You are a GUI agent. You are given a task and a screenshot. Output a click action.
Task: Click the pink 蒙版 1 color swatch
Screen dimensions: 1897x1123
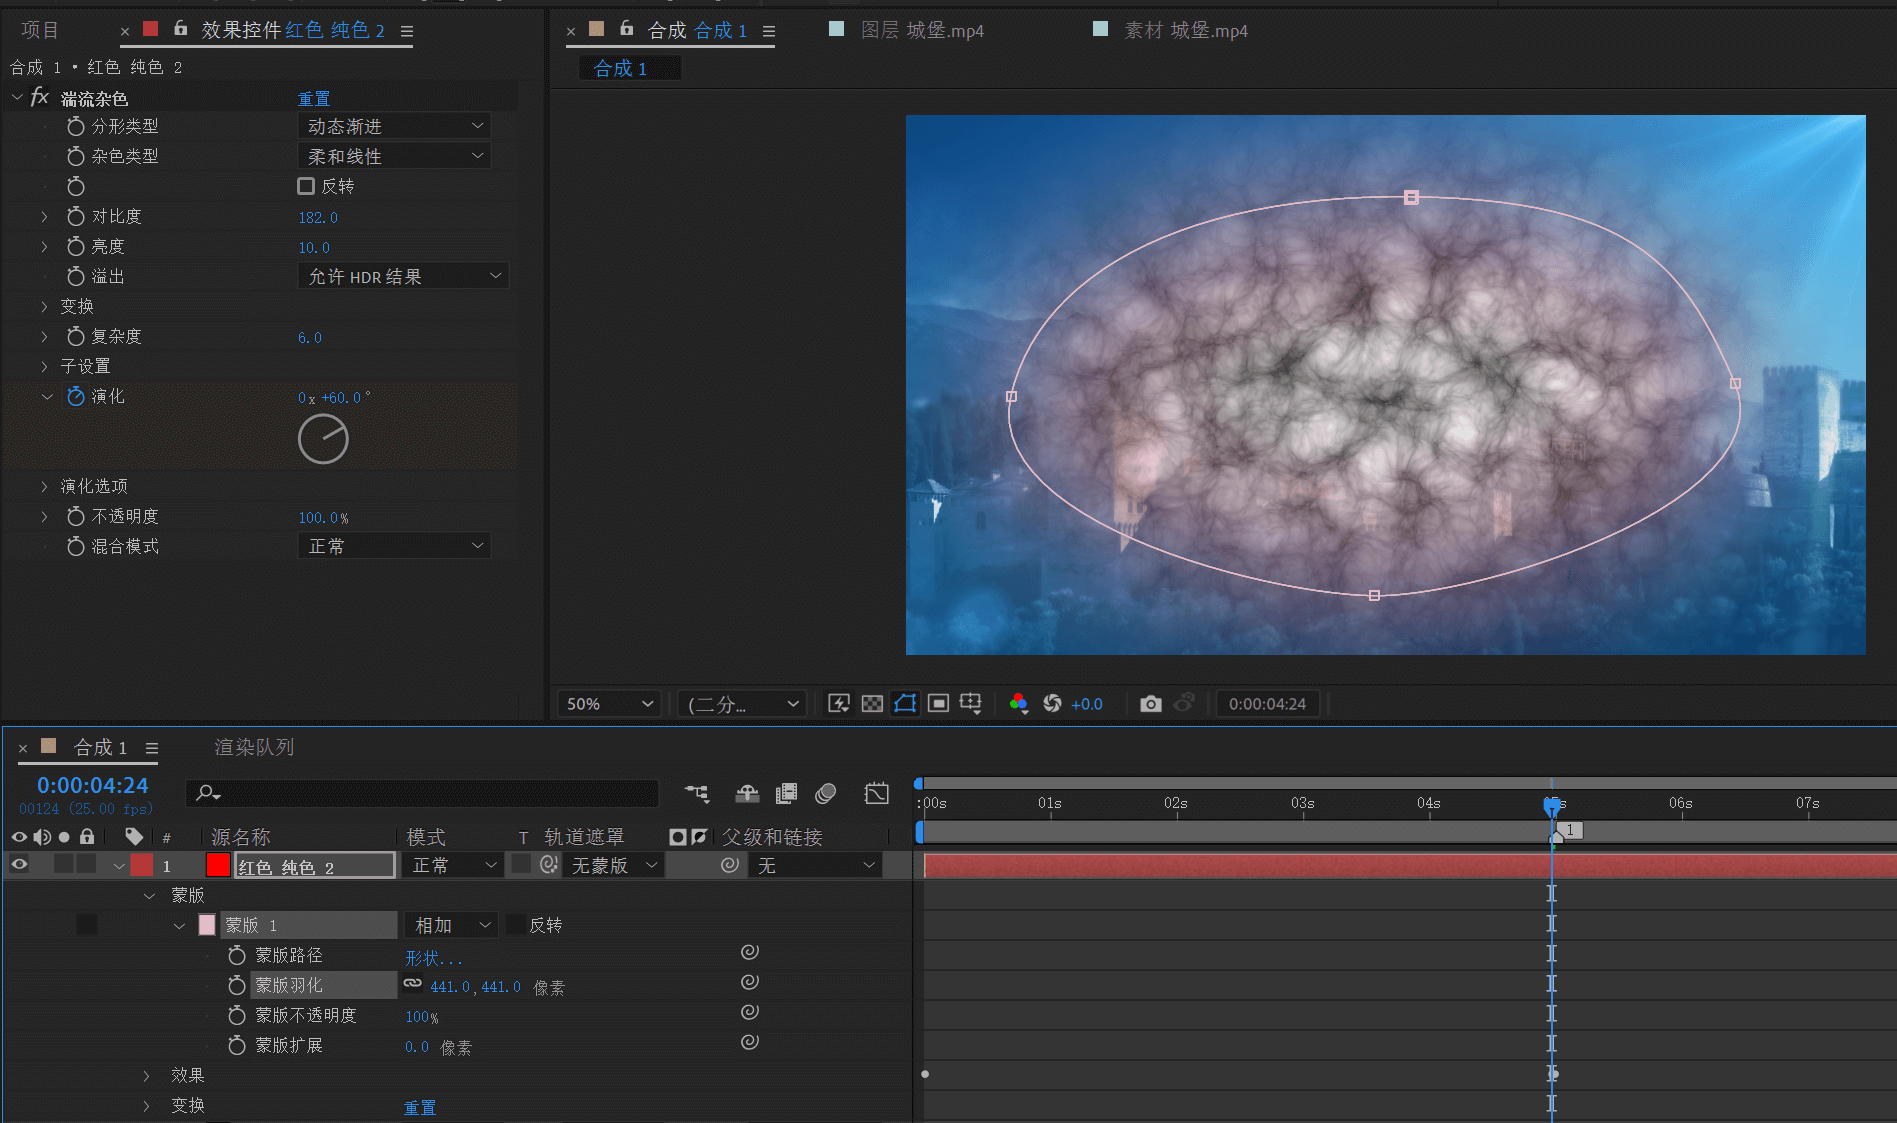(x=207, y=924)
